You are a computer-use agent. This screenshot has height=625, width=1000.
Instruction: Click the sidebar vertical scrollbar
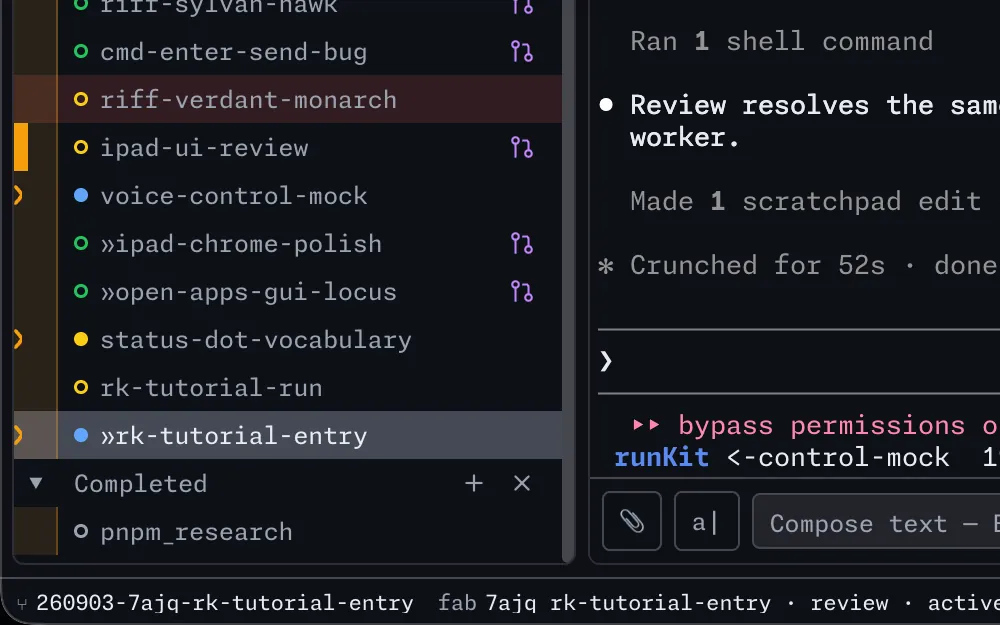[568, 281]
